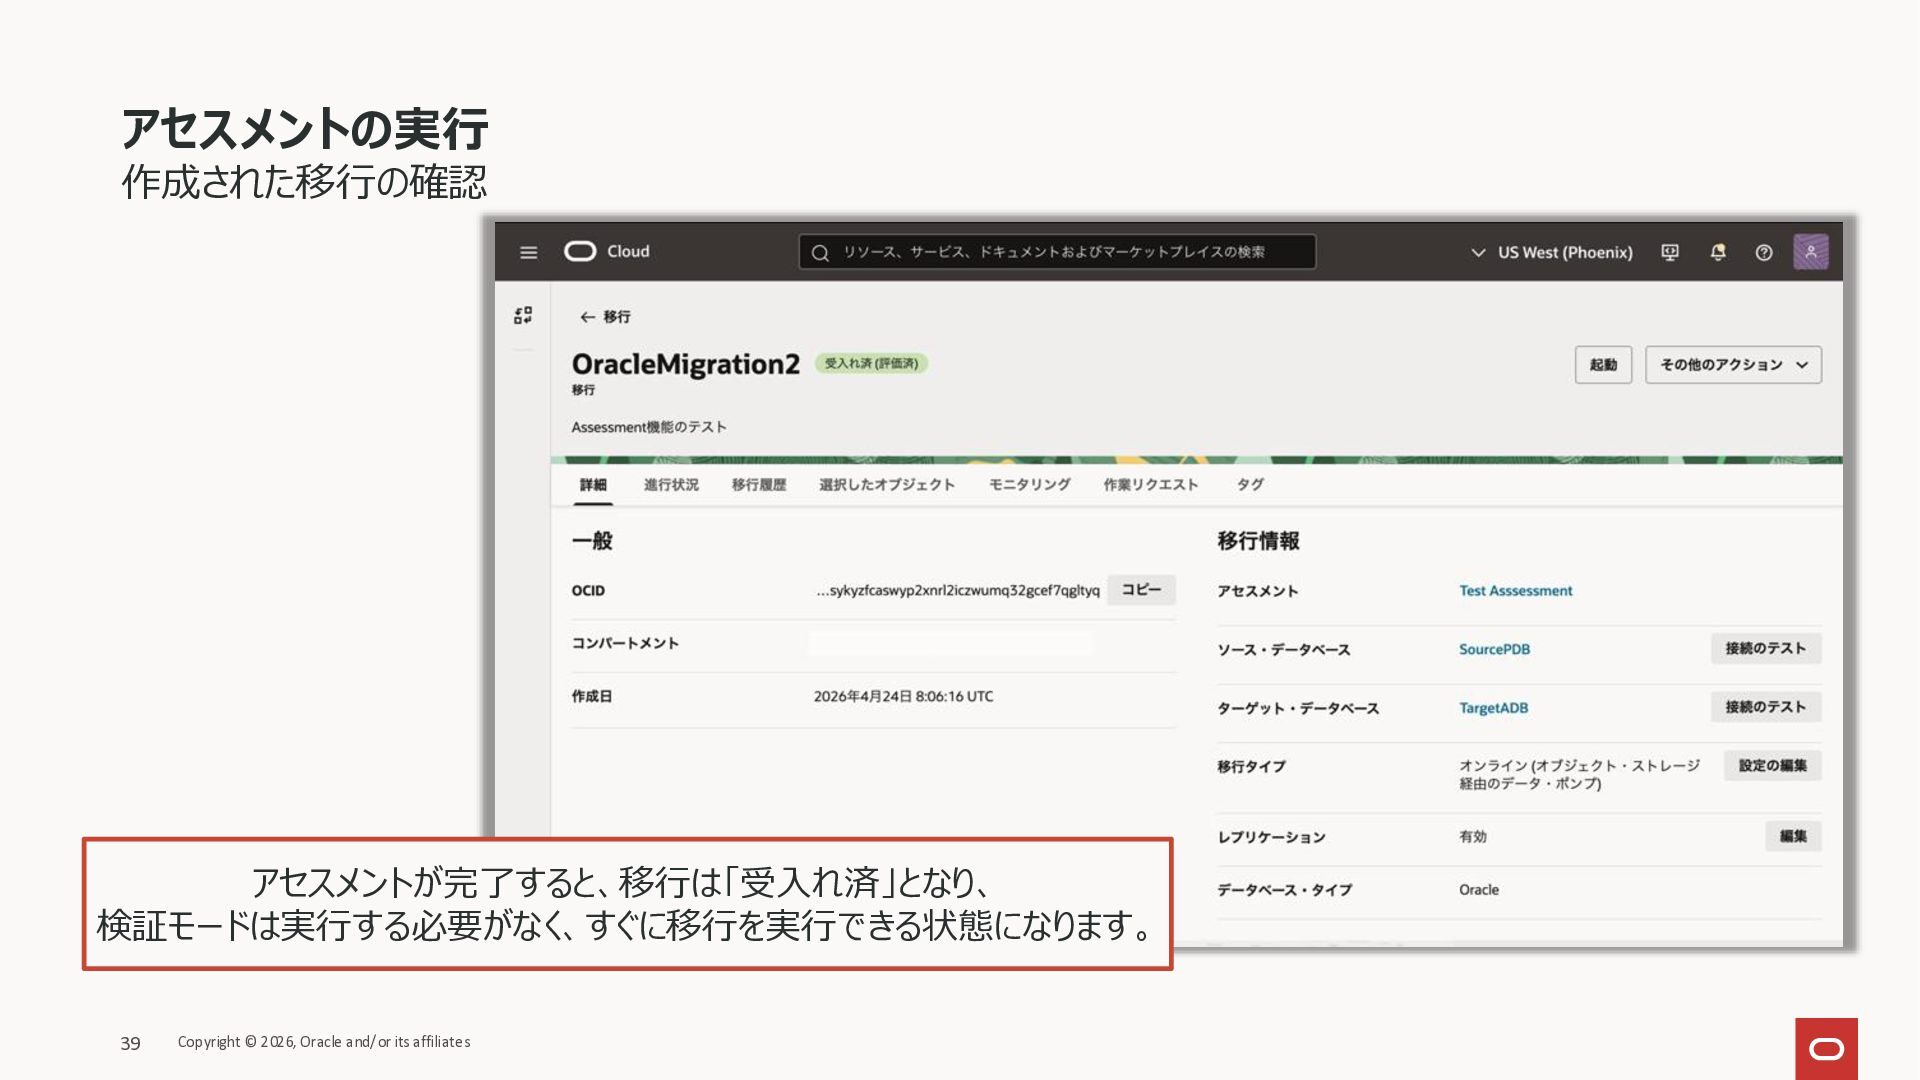The width and height of the screenshot is (1920, 1080).
Task: Open the help question mark icon
Action: [1764, 252]
